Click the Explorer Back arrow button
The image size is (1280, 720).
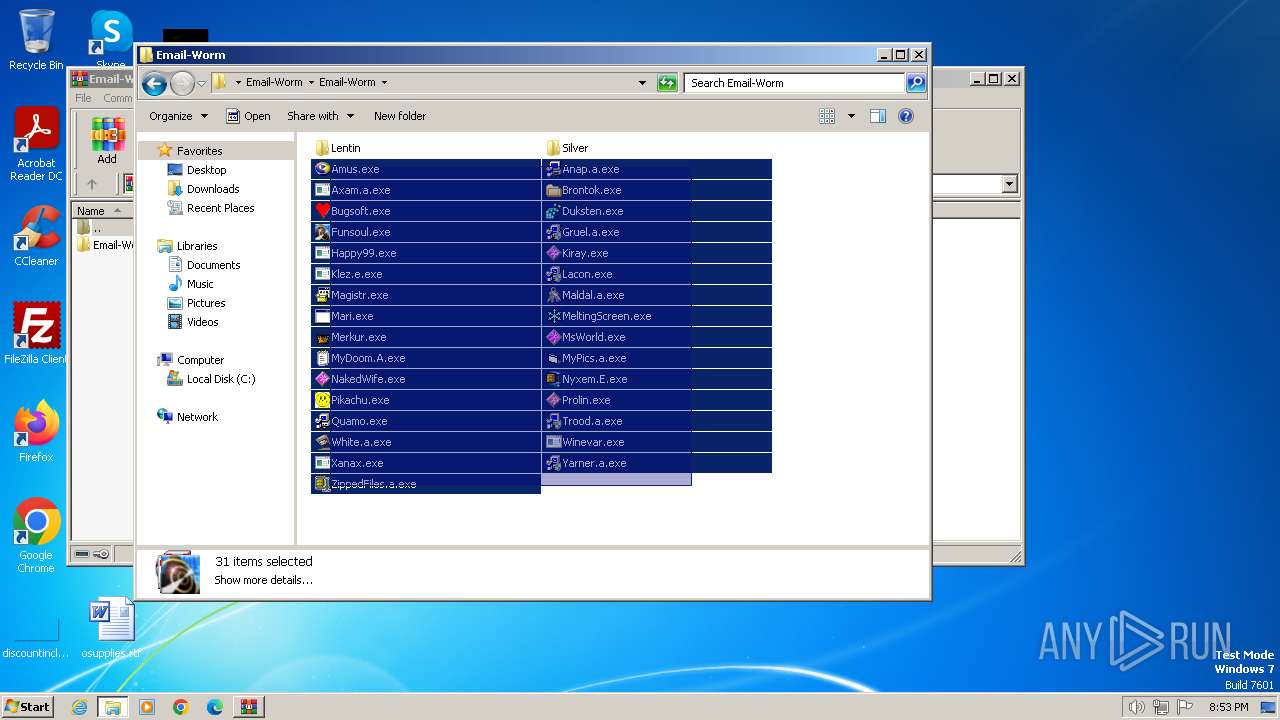(x=154, y=83)
